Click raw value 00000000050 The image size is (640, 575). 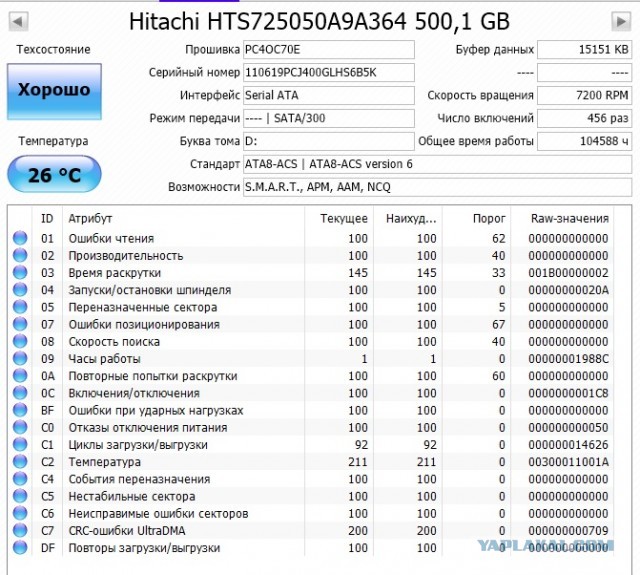(x=568, y=428)
